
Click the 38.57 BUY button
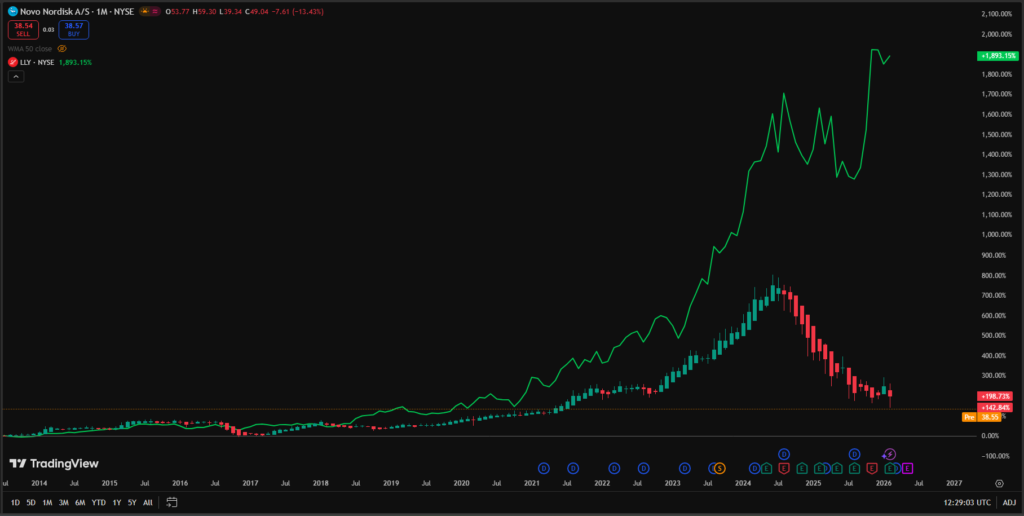pyautogui.click(x=74, y=29)
